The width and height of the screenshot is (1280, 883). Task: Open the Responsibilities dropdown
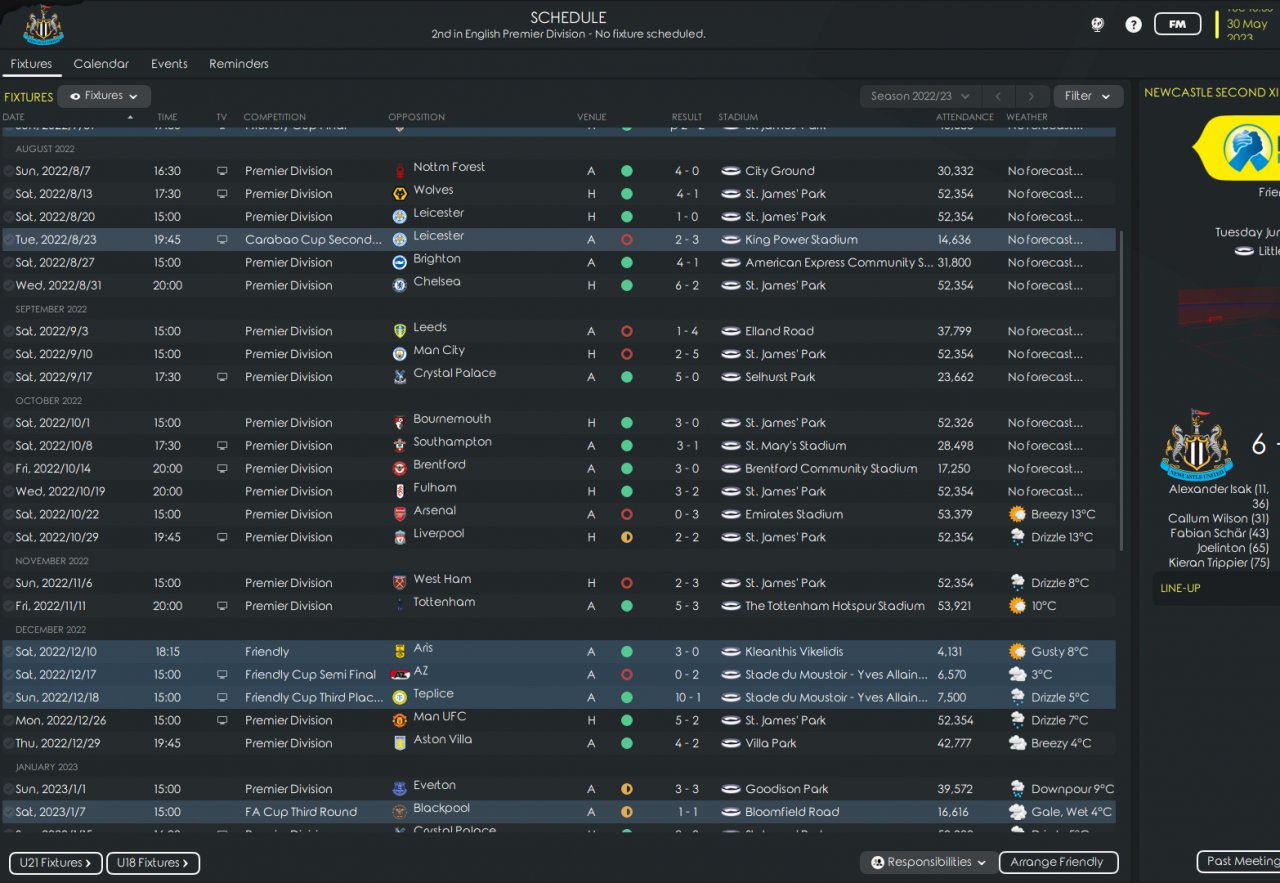[x=929, y=862]
